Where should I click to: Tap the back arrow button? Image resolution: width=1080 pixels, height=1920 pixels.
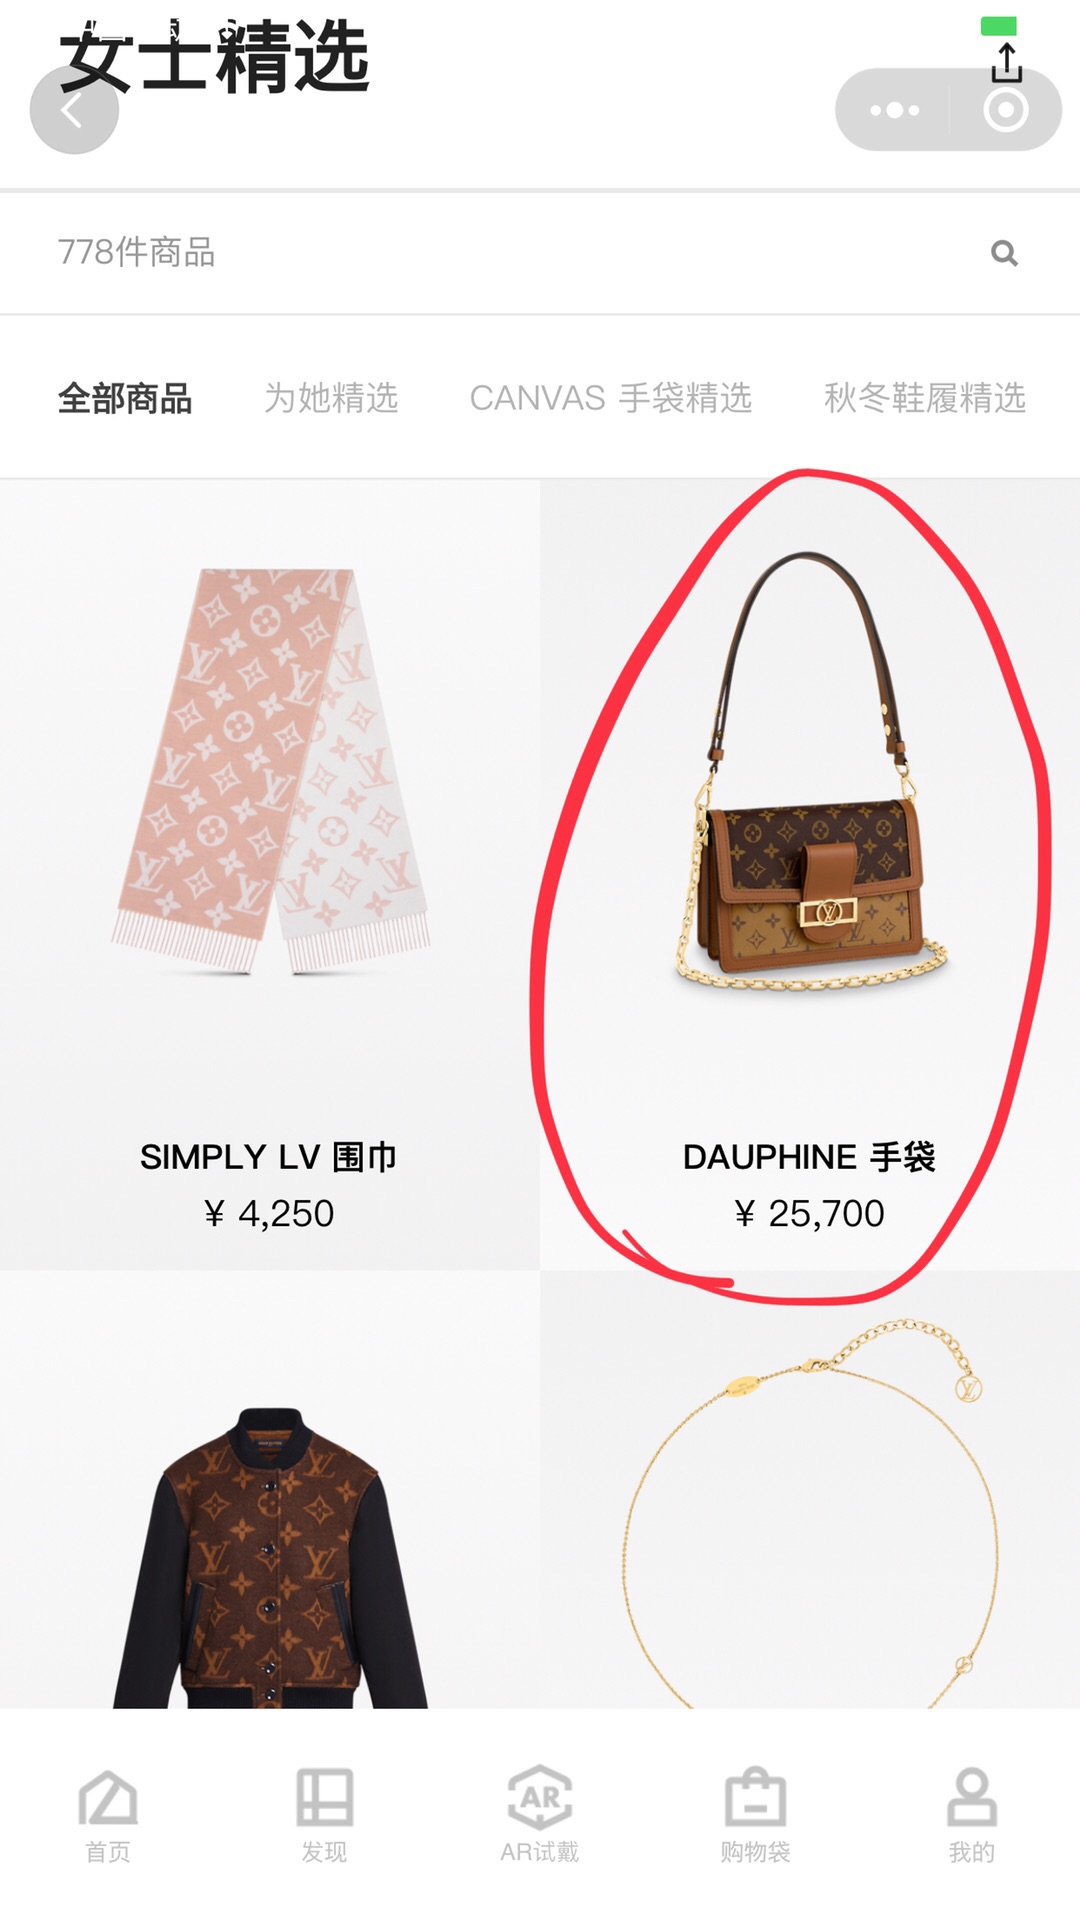tap(74, 110)
